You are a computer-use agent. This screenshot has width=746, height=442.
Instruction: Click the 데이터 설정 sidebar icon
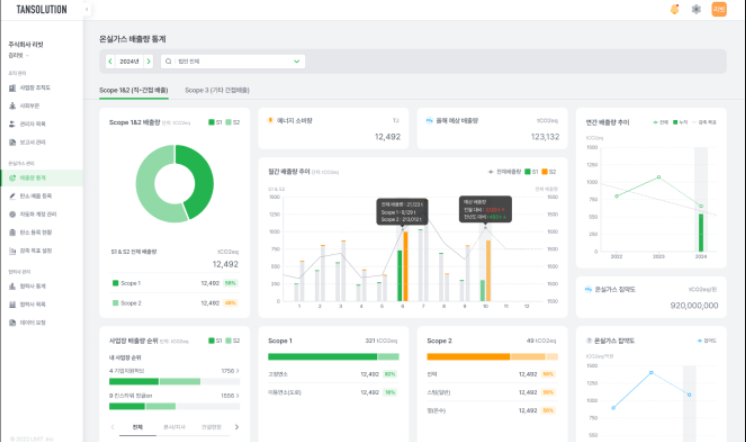coord(12,322)
